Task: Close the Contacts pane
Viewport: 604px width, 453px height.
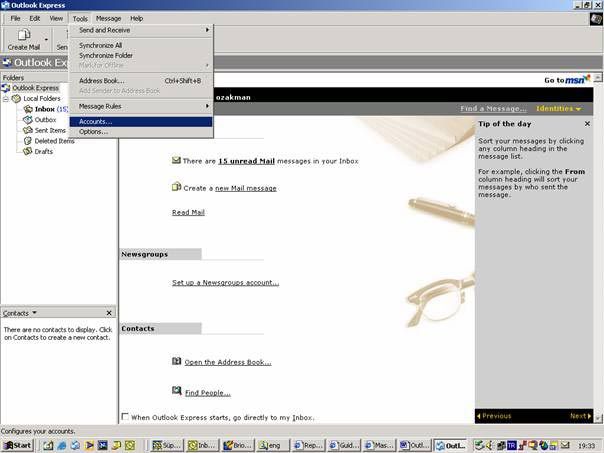Action: click(x=109, y=313)
